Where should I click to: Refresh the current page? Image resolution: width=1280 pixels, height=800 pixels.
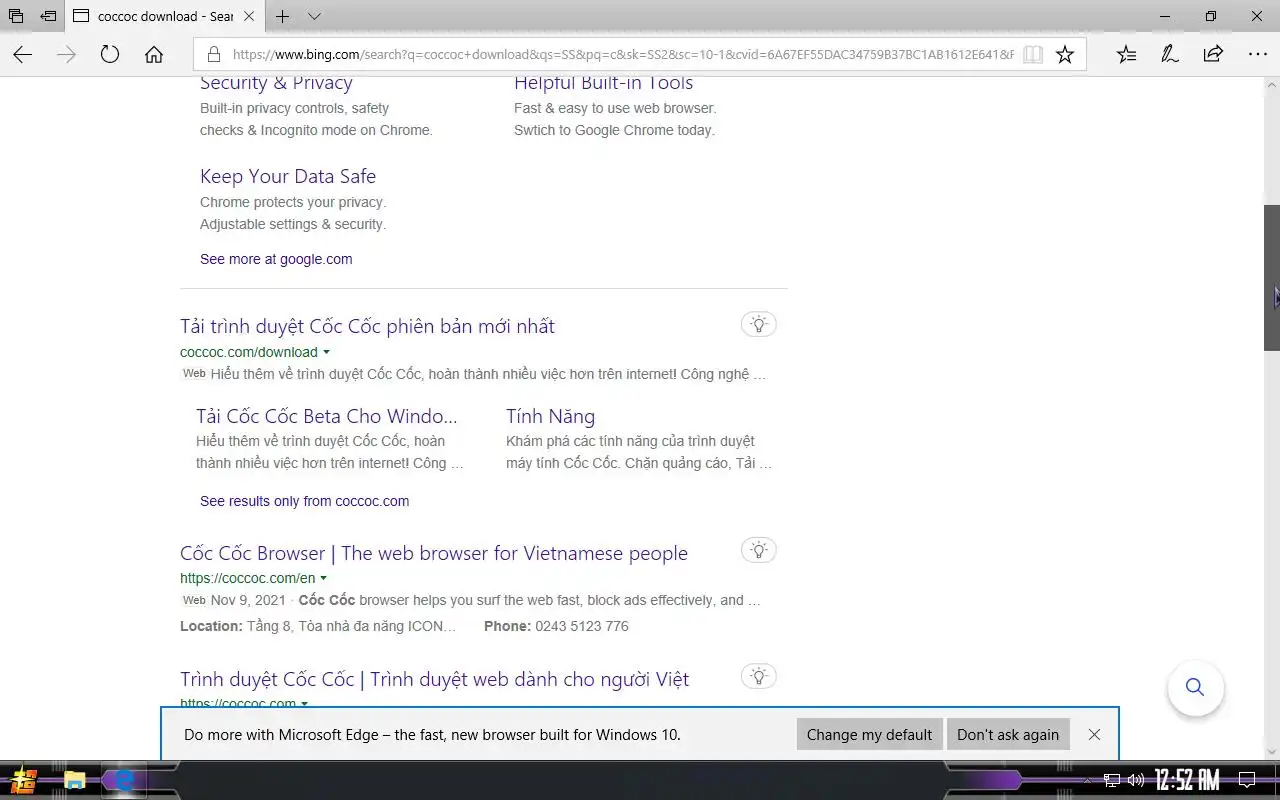coord(110,55)
